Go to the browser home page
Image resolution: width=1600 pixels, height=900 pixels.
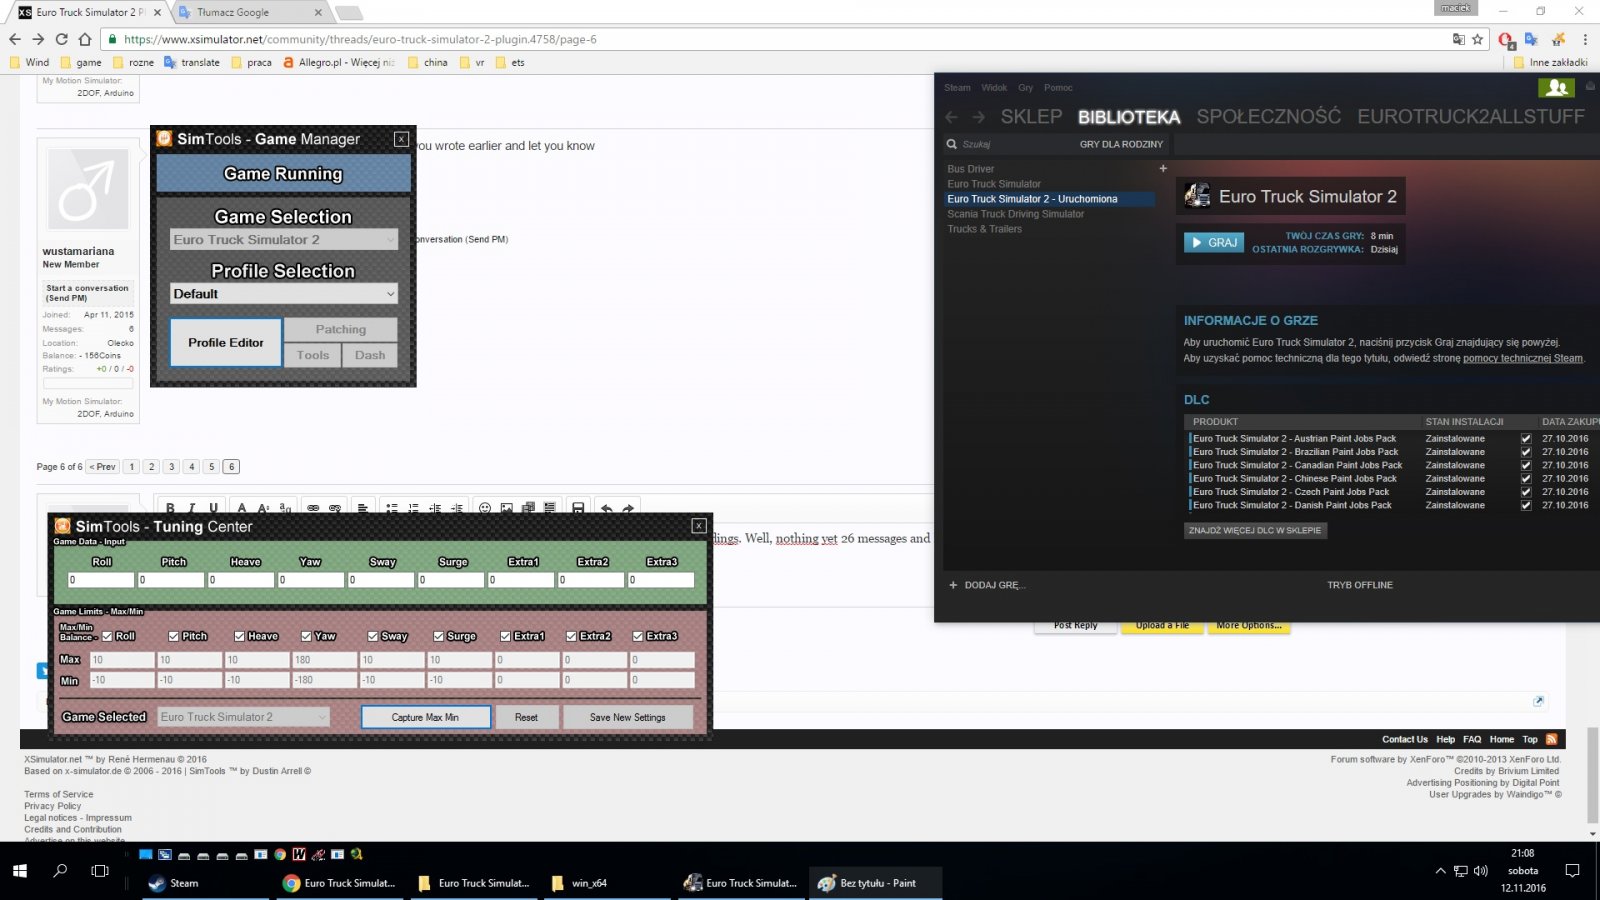85,39
